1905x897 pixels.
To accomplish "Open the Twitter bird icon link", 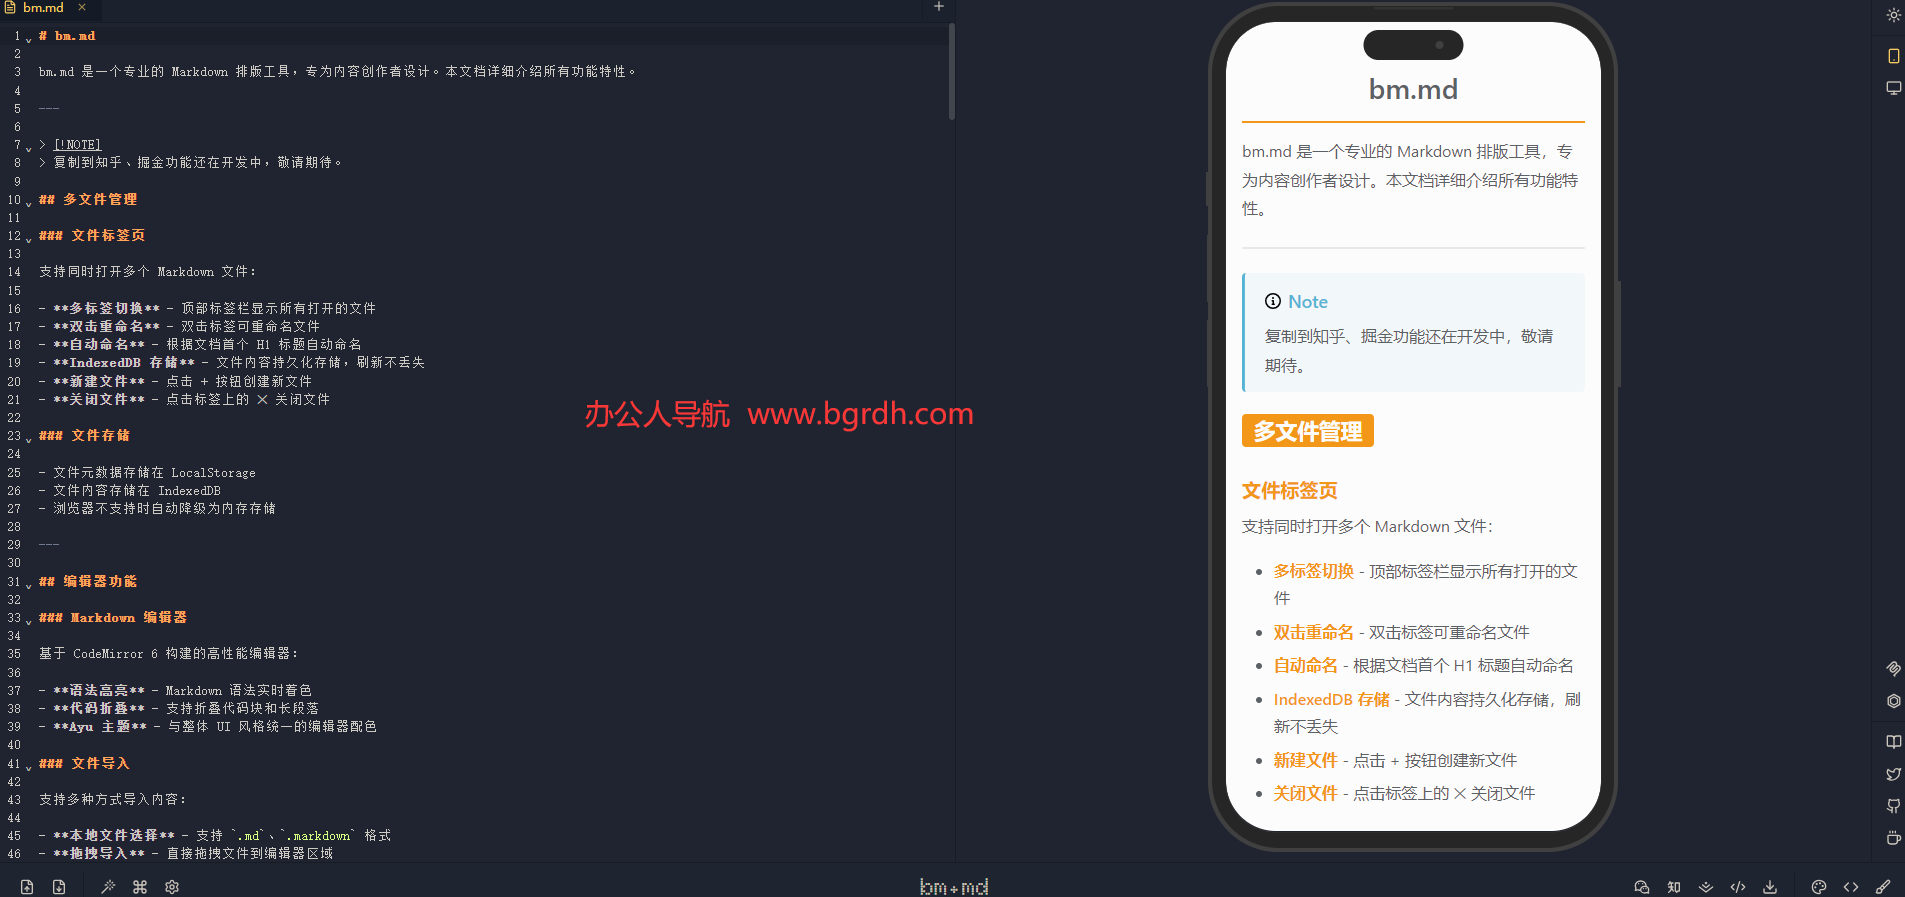I will (1893, 774).
